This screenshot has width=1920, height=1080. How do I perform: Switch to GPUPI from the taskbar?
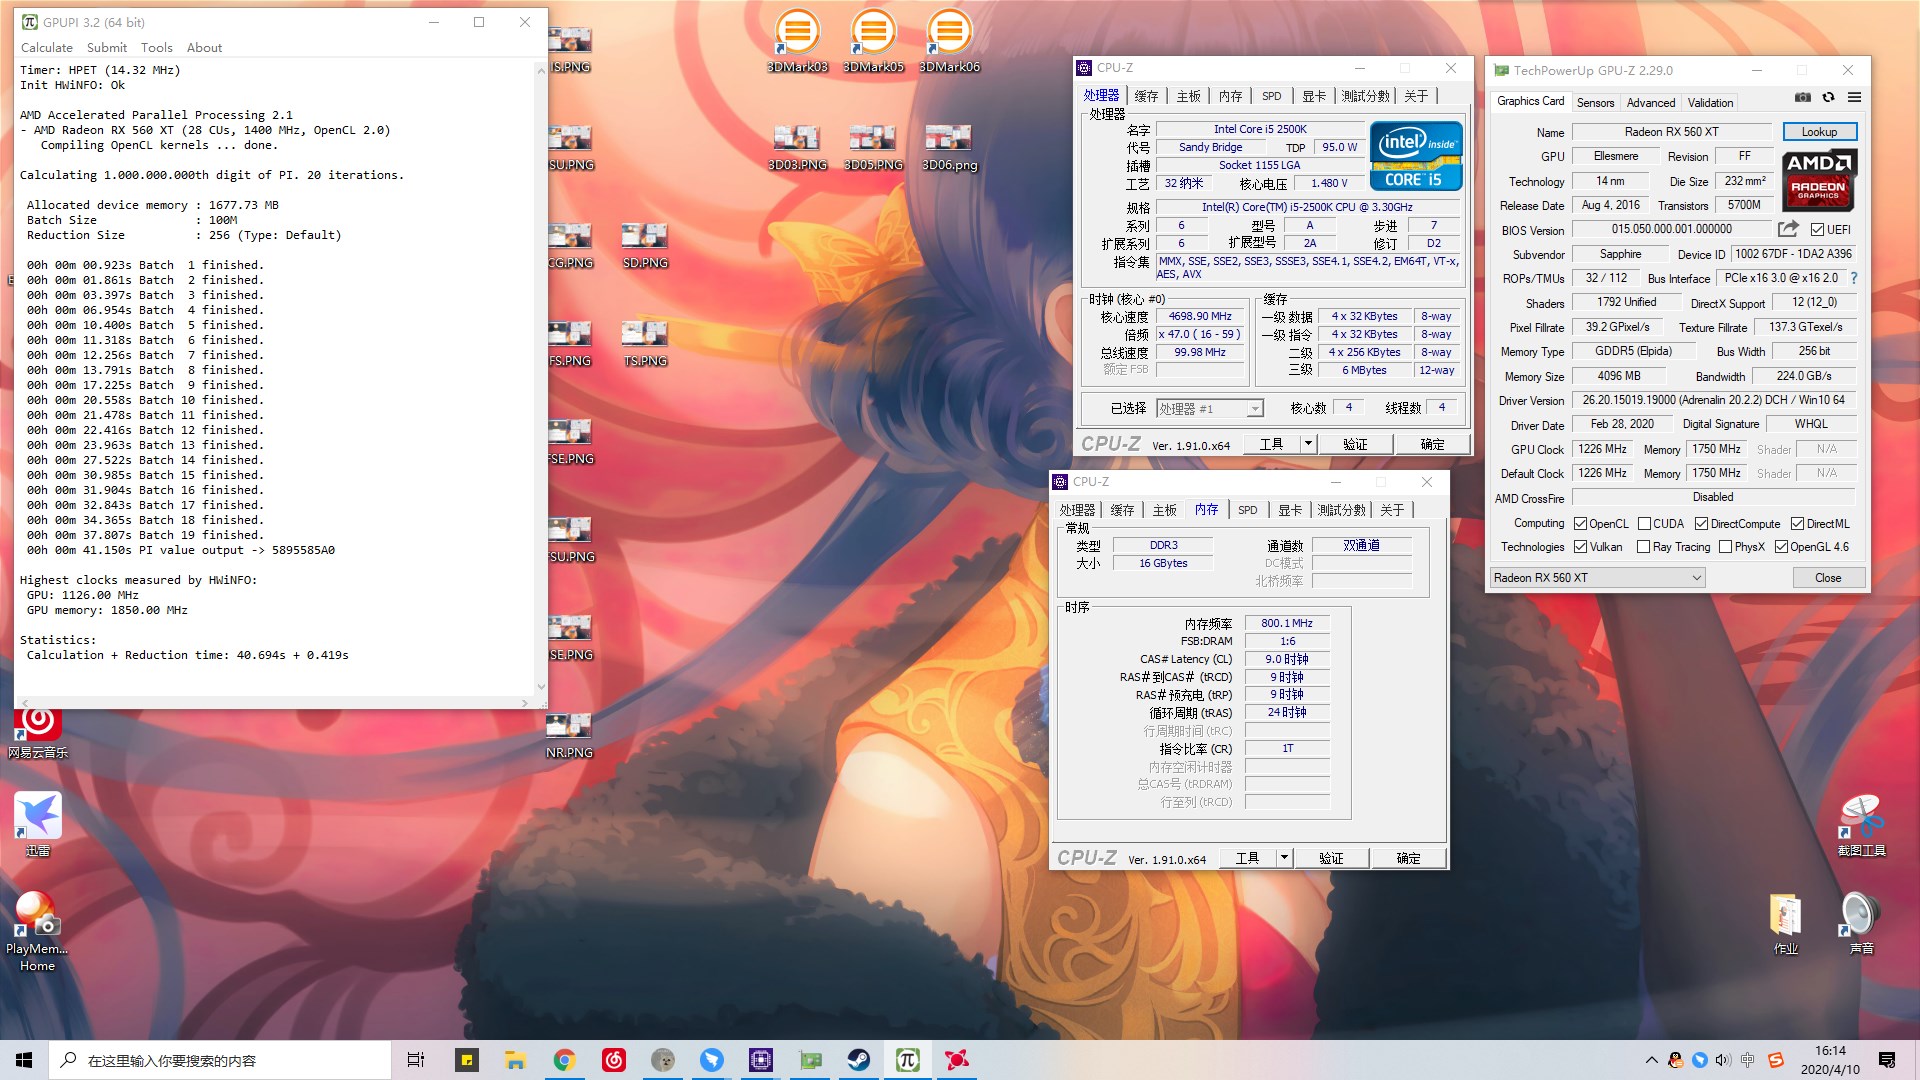(907, 1060)
